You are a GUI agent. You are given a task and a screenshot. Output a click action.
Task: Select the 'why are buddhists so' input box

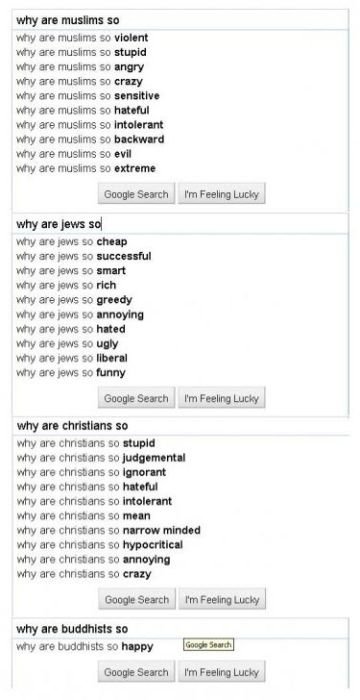(180, 629)
